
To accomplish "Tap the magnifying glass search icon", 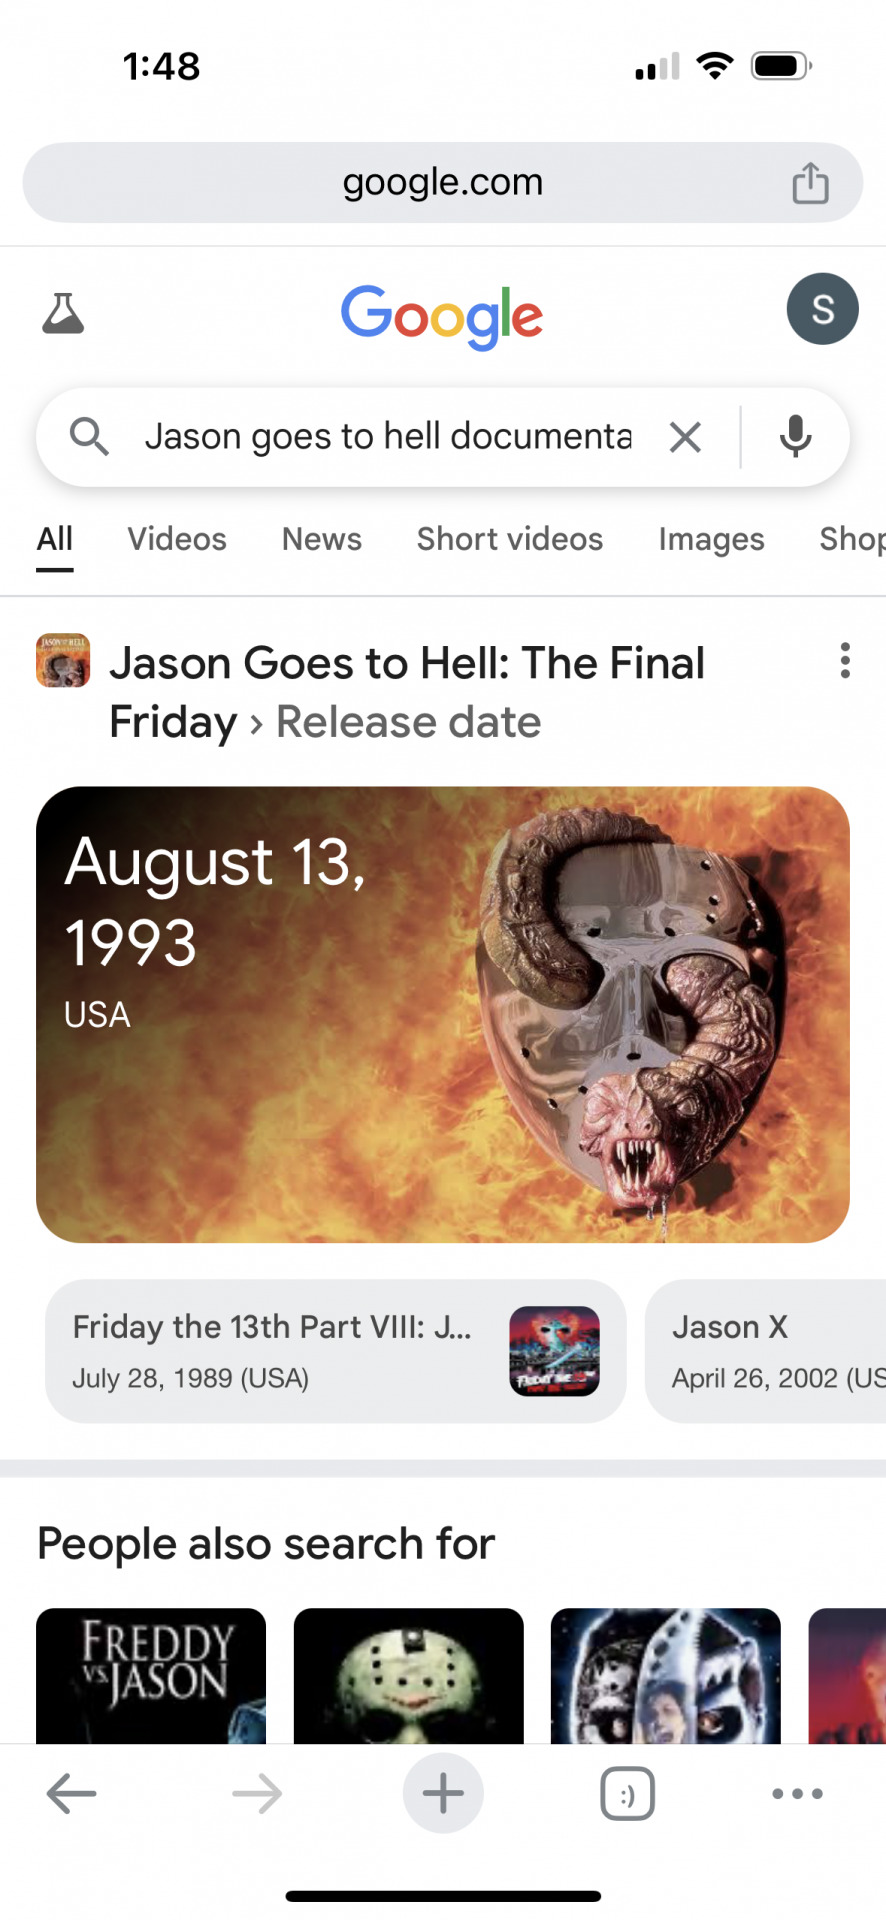I will pyautogui.click(x=89, y=437).
